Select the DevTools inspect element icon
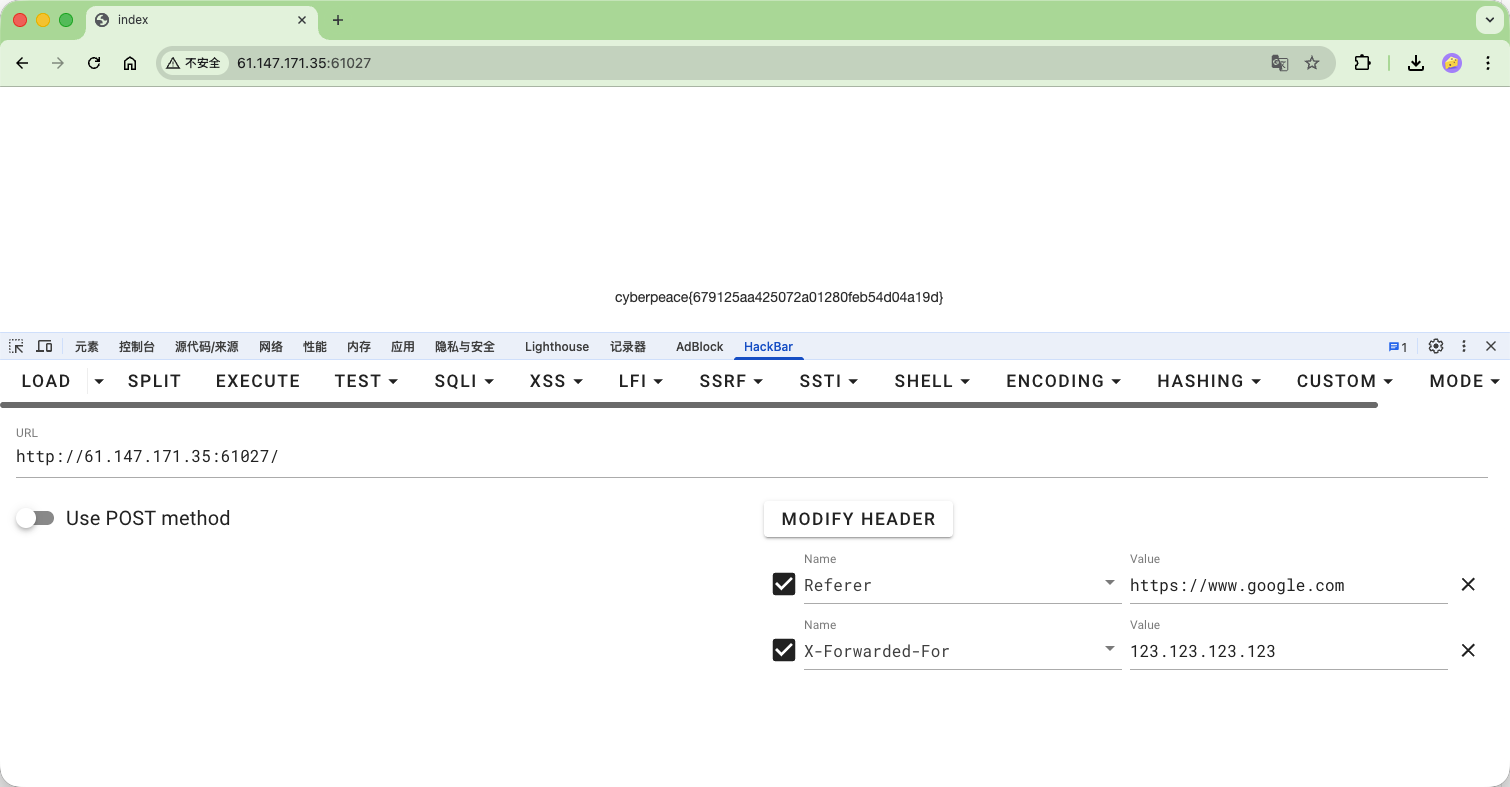 [x=16, y=346]
